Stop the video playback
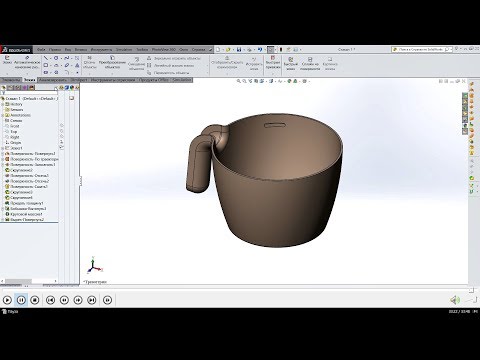Viewport: 480px width, 360px height. pyautogui.click(x=35, y=300)
